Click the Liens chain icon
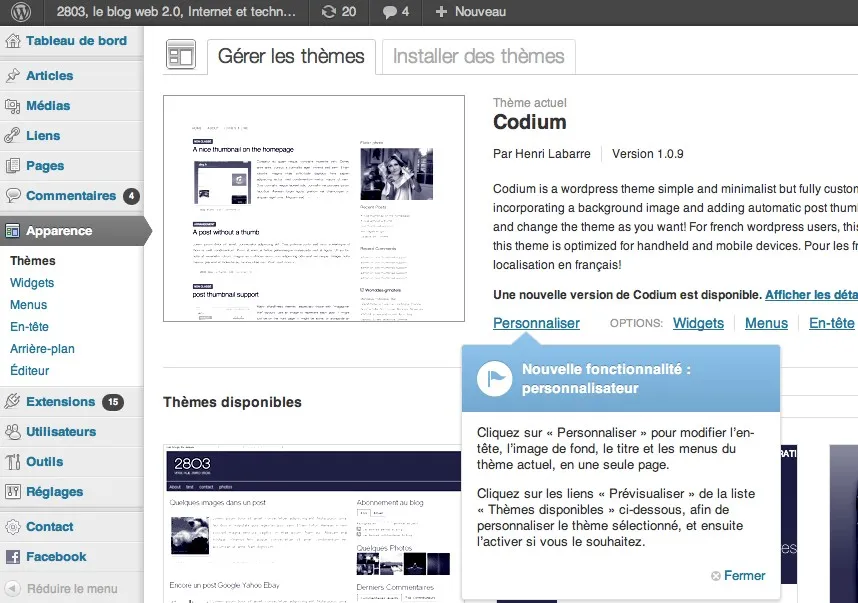This screenshot has height=603, width=858. (13, 135)
